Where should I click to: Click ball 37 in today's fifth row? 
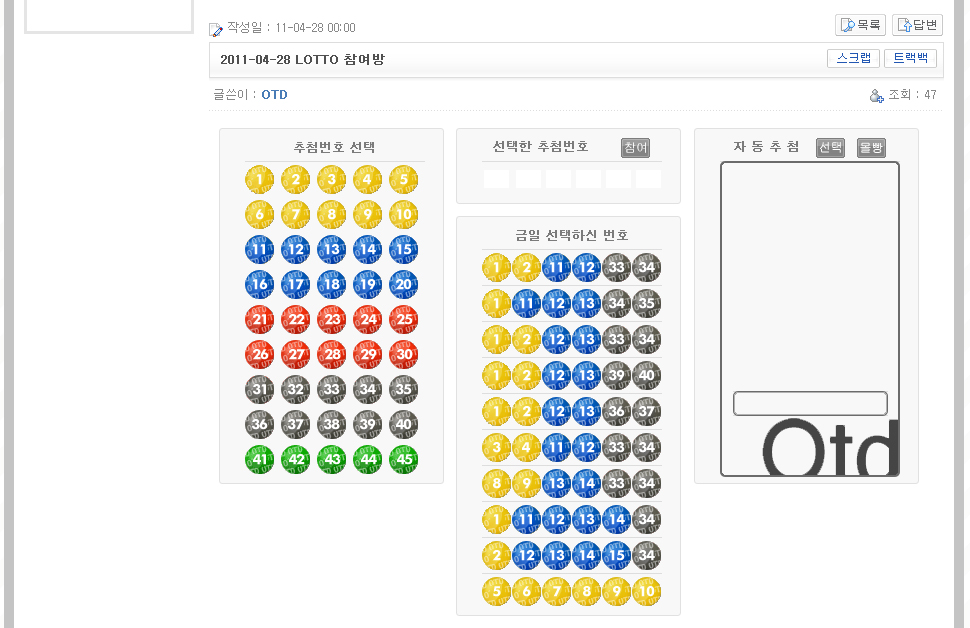[646, 411]
